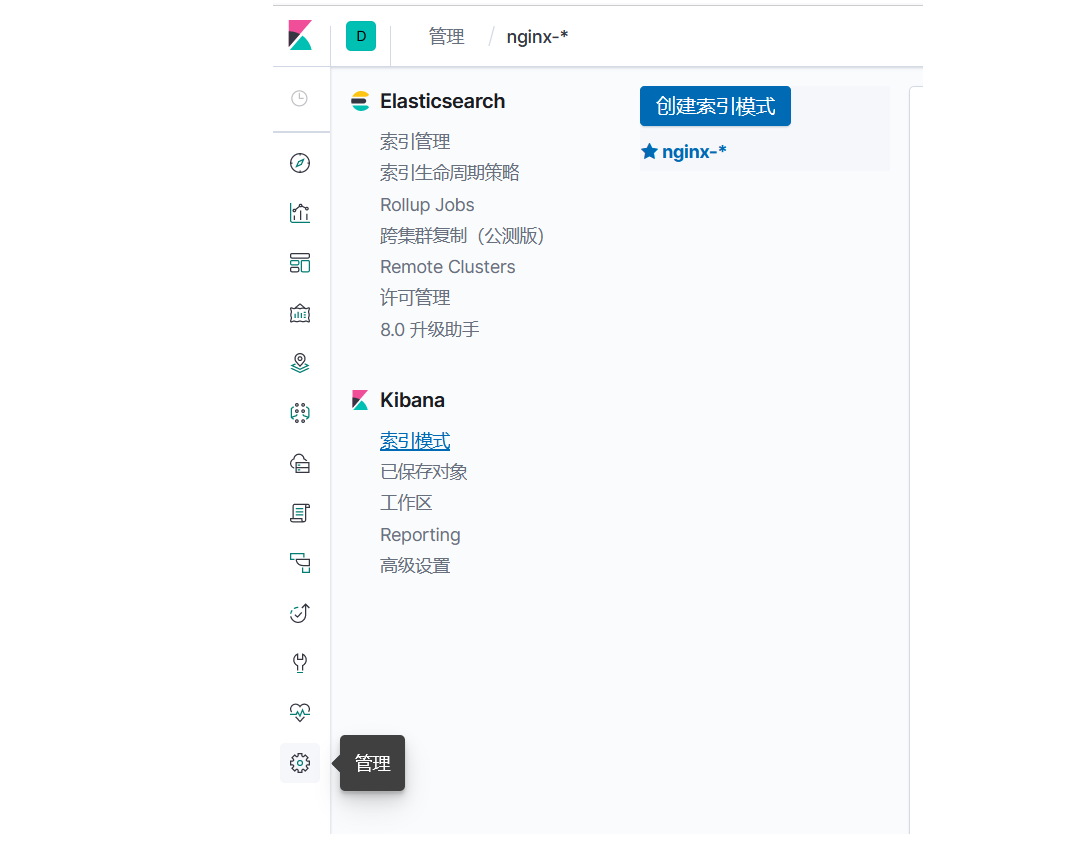Open Uptime icon in sidebar
Screen dimensions: 1070x850
tap(300, 613)
